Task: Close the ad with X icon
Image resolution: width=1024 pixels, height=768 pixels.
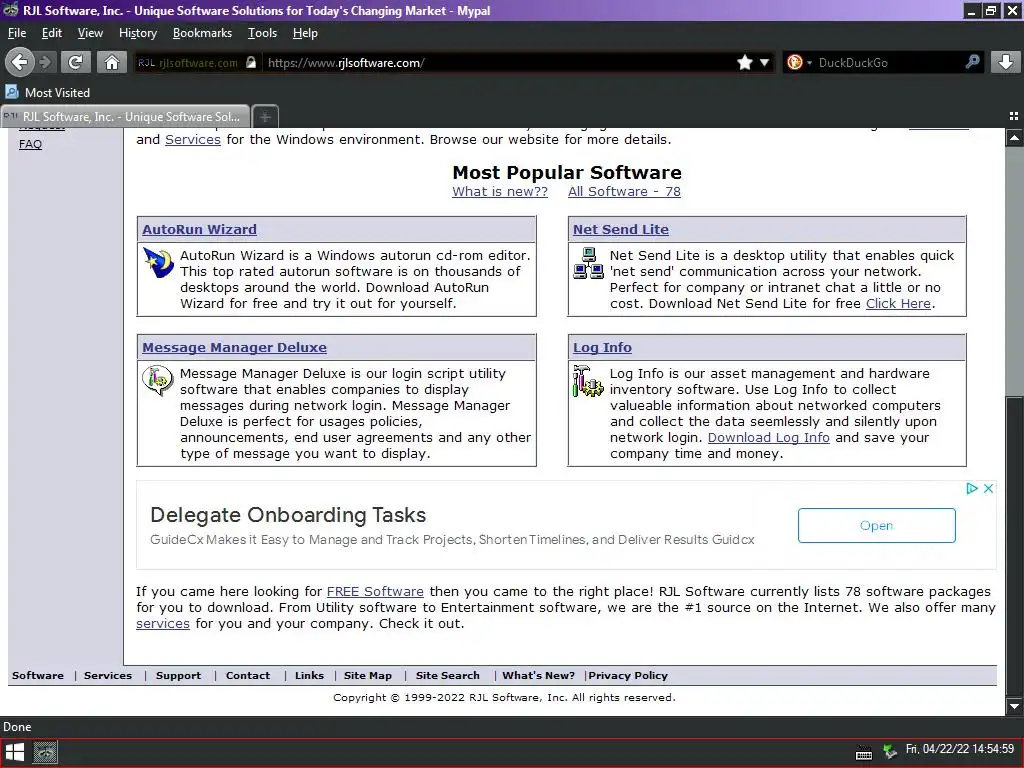Action: (x=989, y=488)
